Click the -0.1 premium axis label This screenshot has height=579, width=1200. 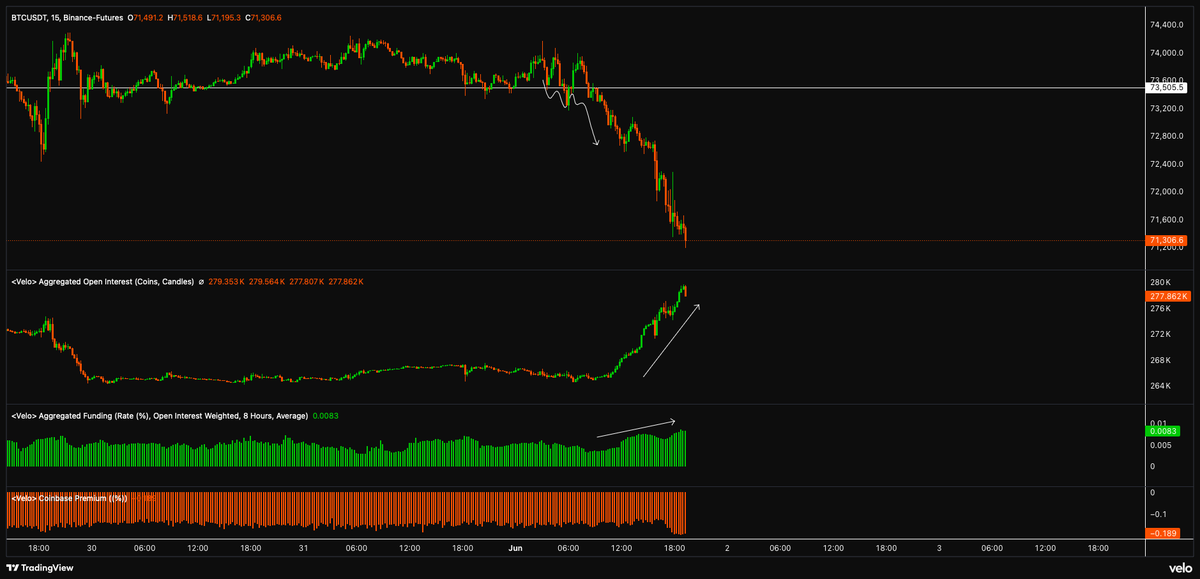point(1159,513)
